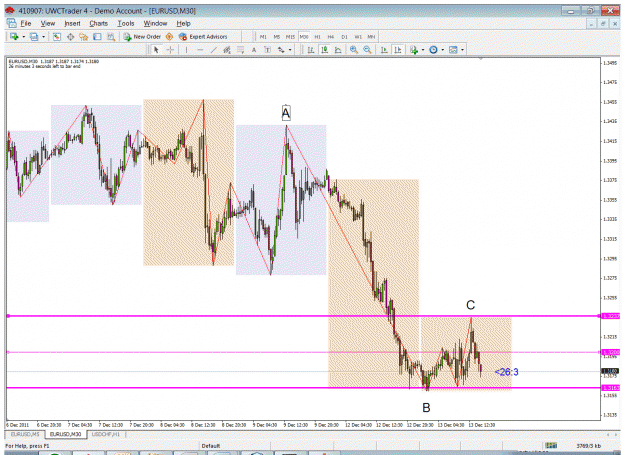The width and height of the screenshot is (625, 455).
Task: Switch chart to M15 timeframe
Action: (290, 37)
